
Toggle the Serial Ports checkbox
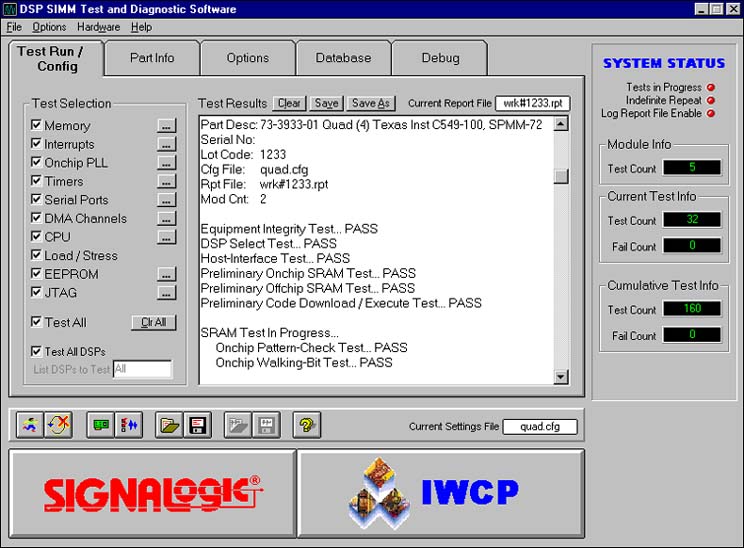[x=36, y=199]
